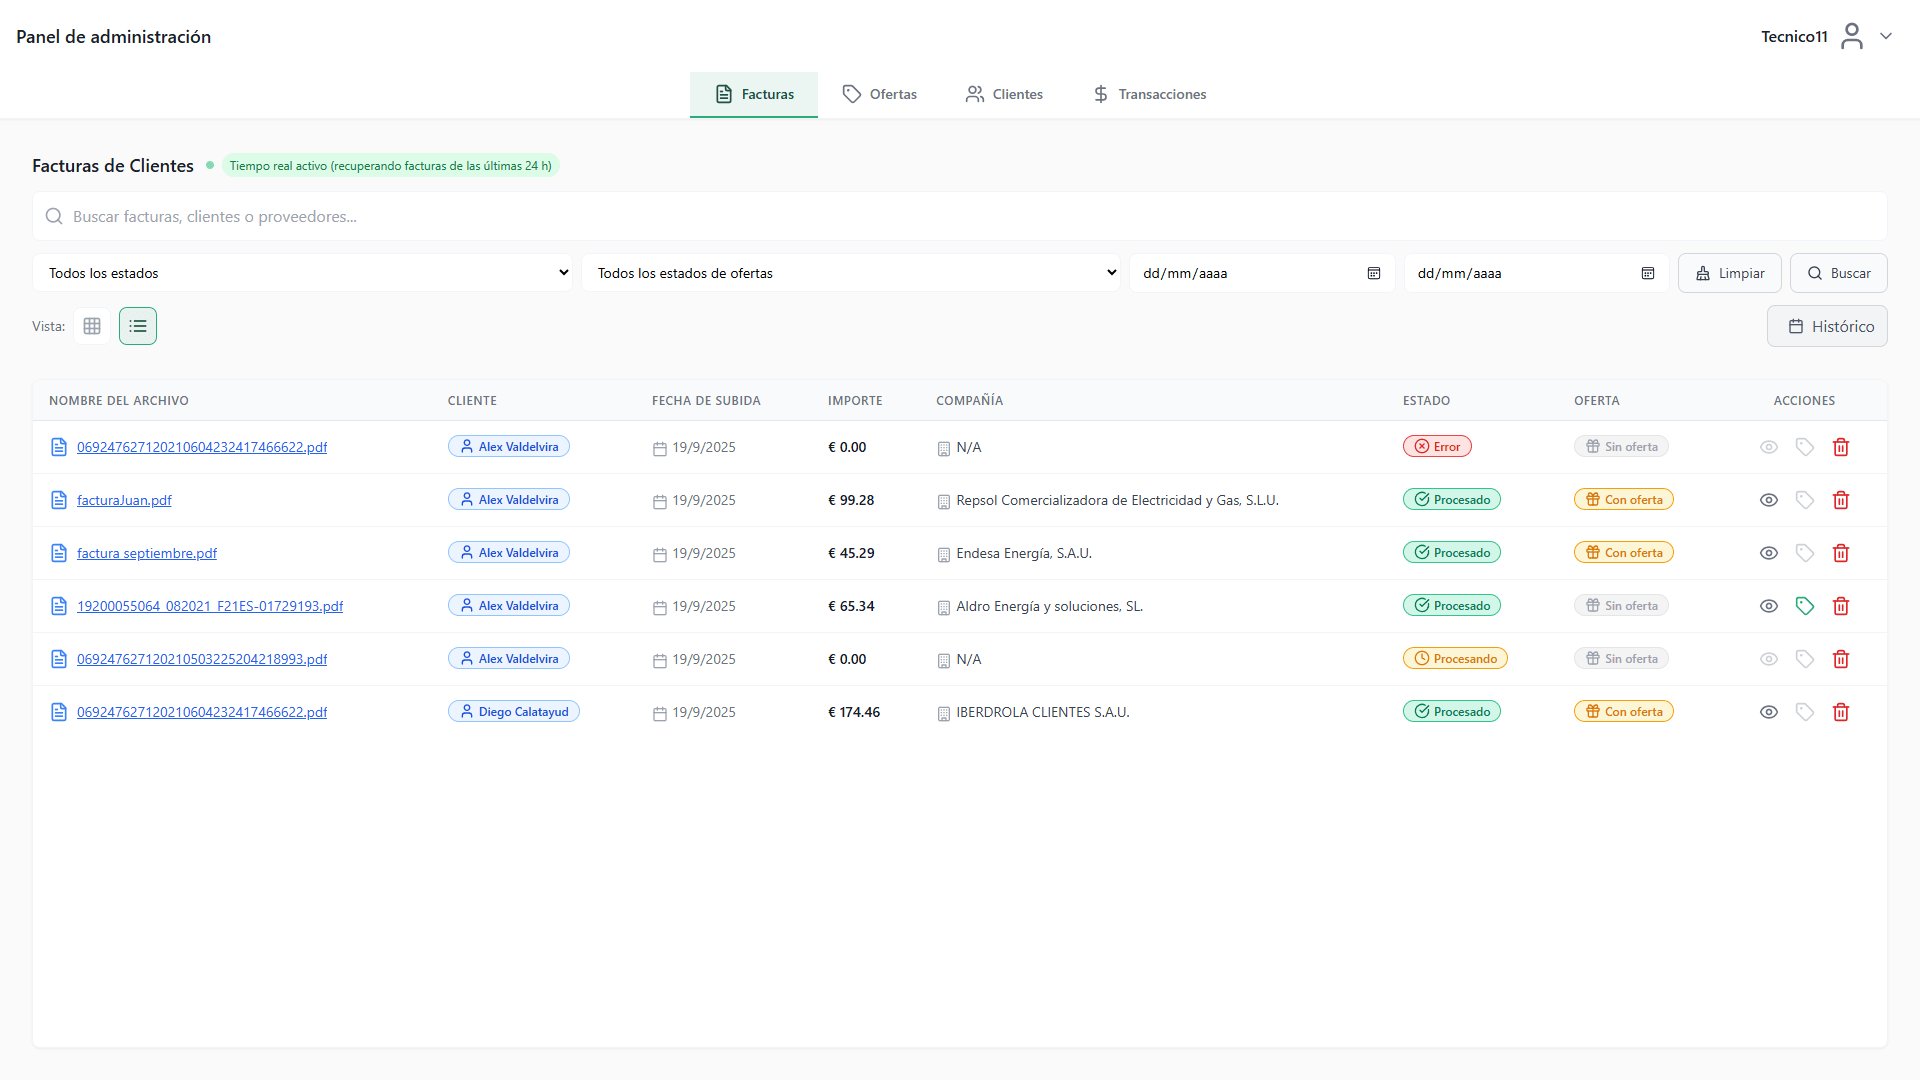
Task: Click trash icon in Aldro Energía row
Action: point(1841,606)
